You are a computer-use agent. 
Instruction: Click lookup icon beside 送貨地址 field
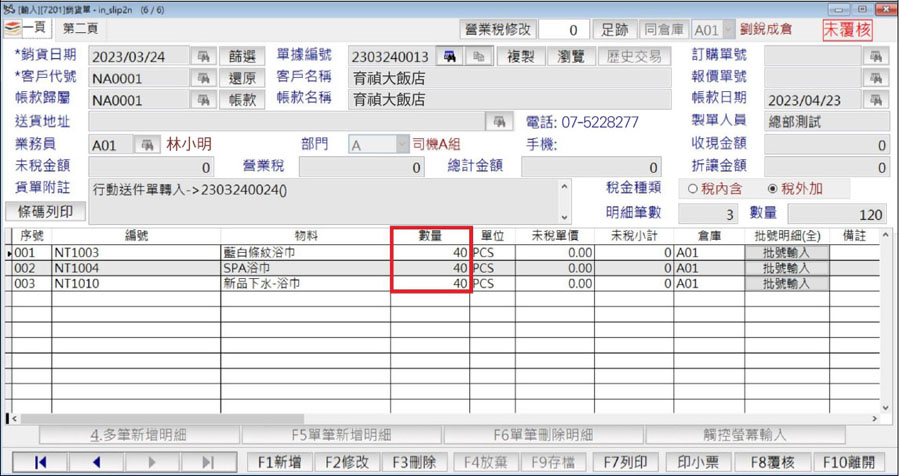(499, 121)
